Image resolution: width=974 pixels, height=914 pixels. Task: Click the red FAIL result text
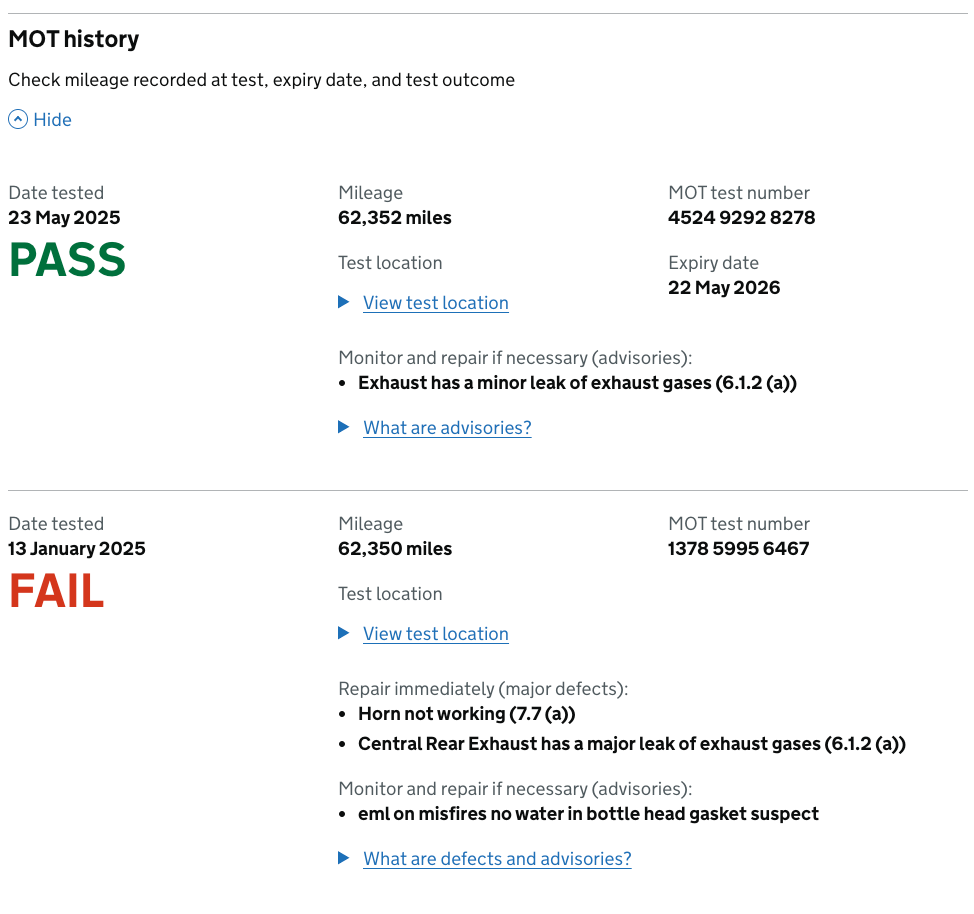point(57,591)
